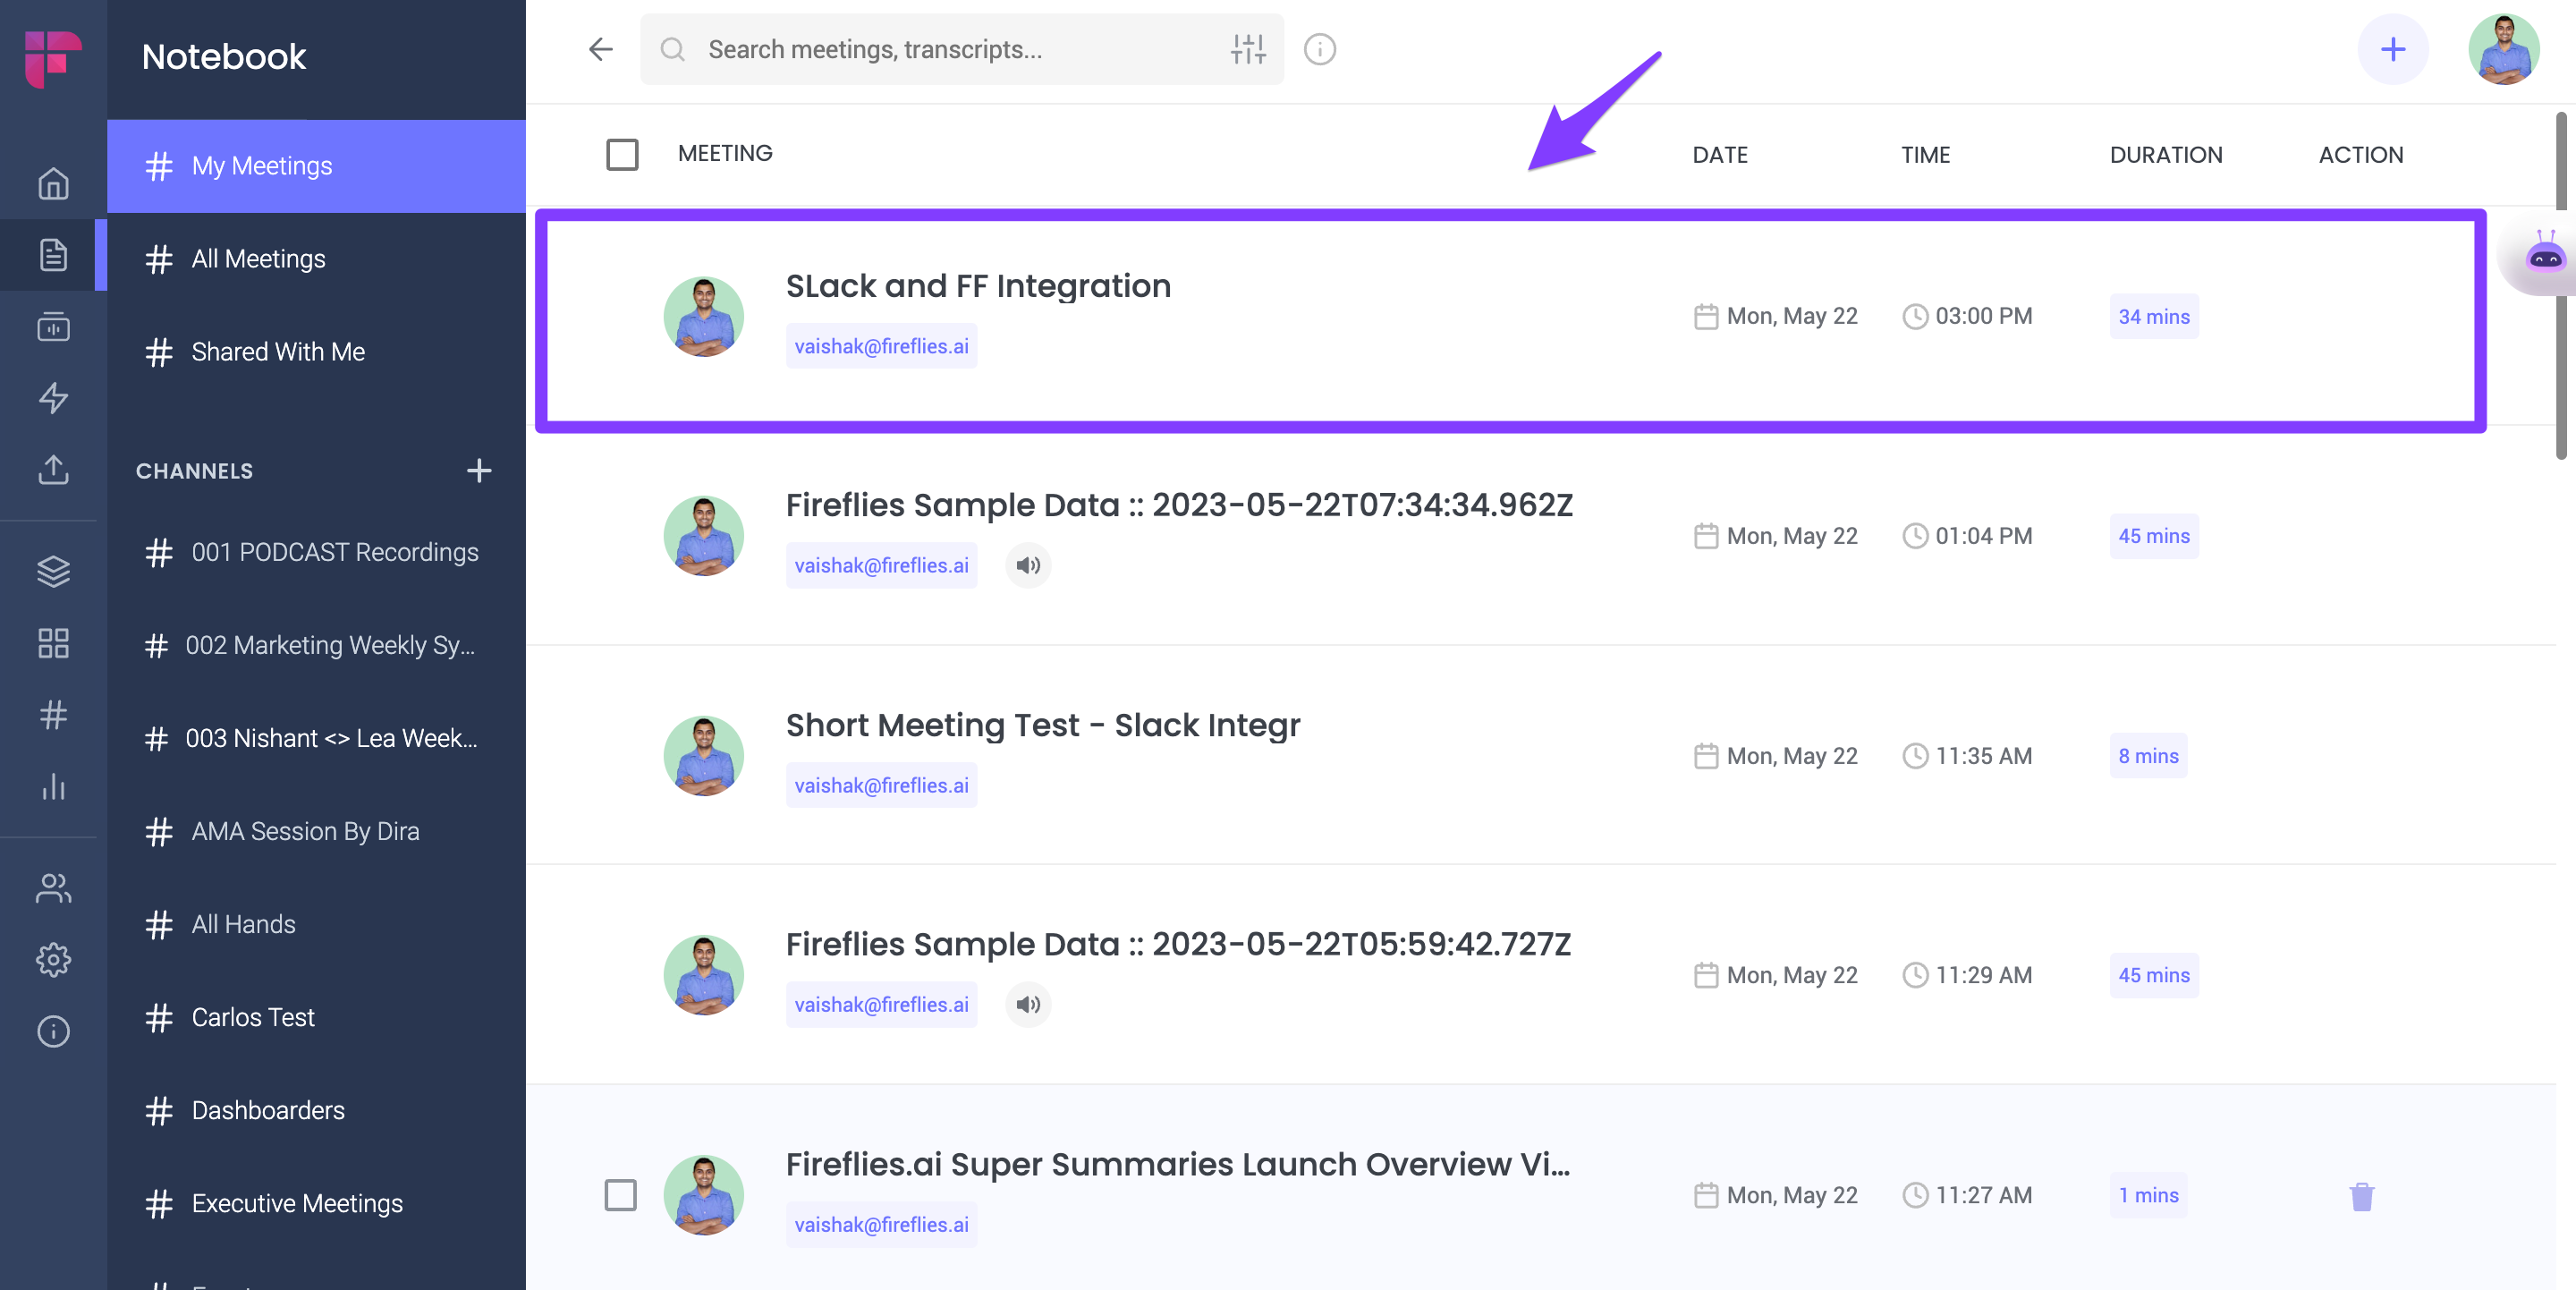Click the DURATION column header
This screenshot has height=1290, width=2576.
point(2166,155)
